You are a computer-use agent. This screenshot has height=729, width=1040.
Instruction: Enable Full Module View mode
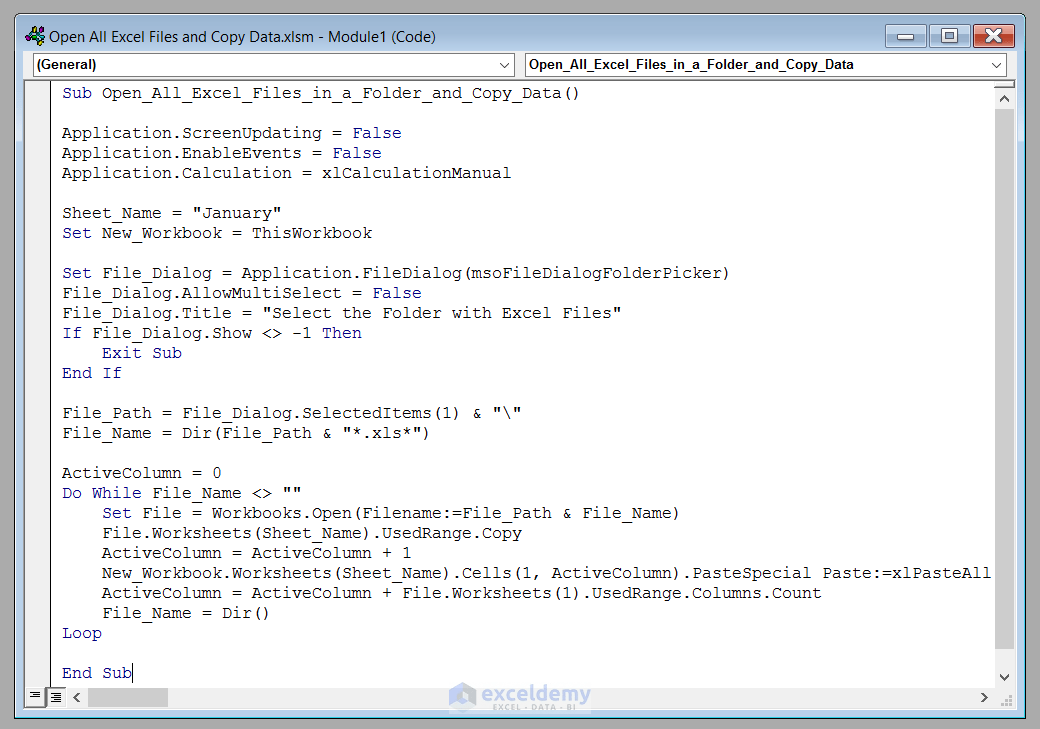point(56,697)
